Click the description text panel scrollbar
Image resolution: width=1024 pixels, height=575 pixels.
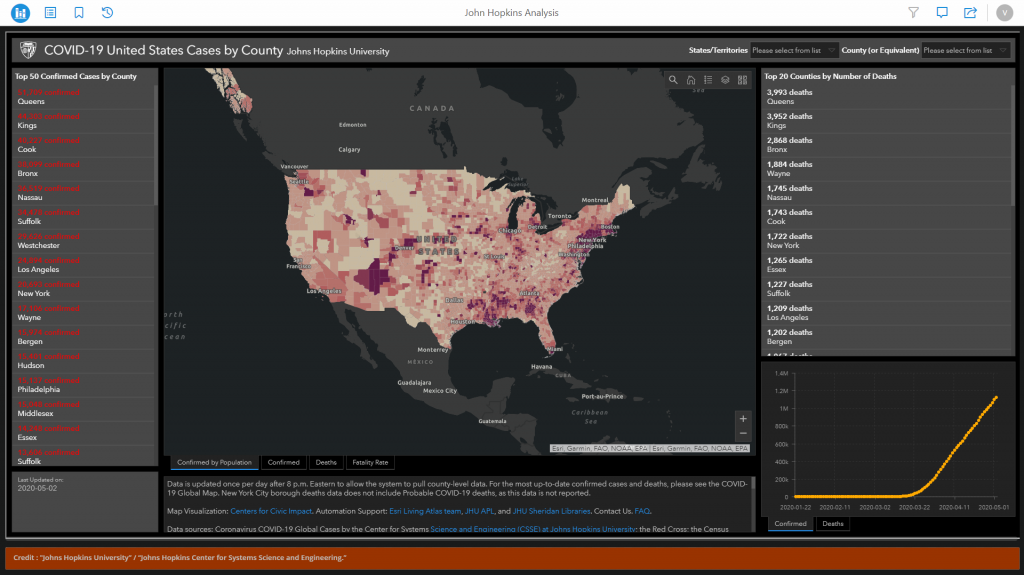point(753,484)
